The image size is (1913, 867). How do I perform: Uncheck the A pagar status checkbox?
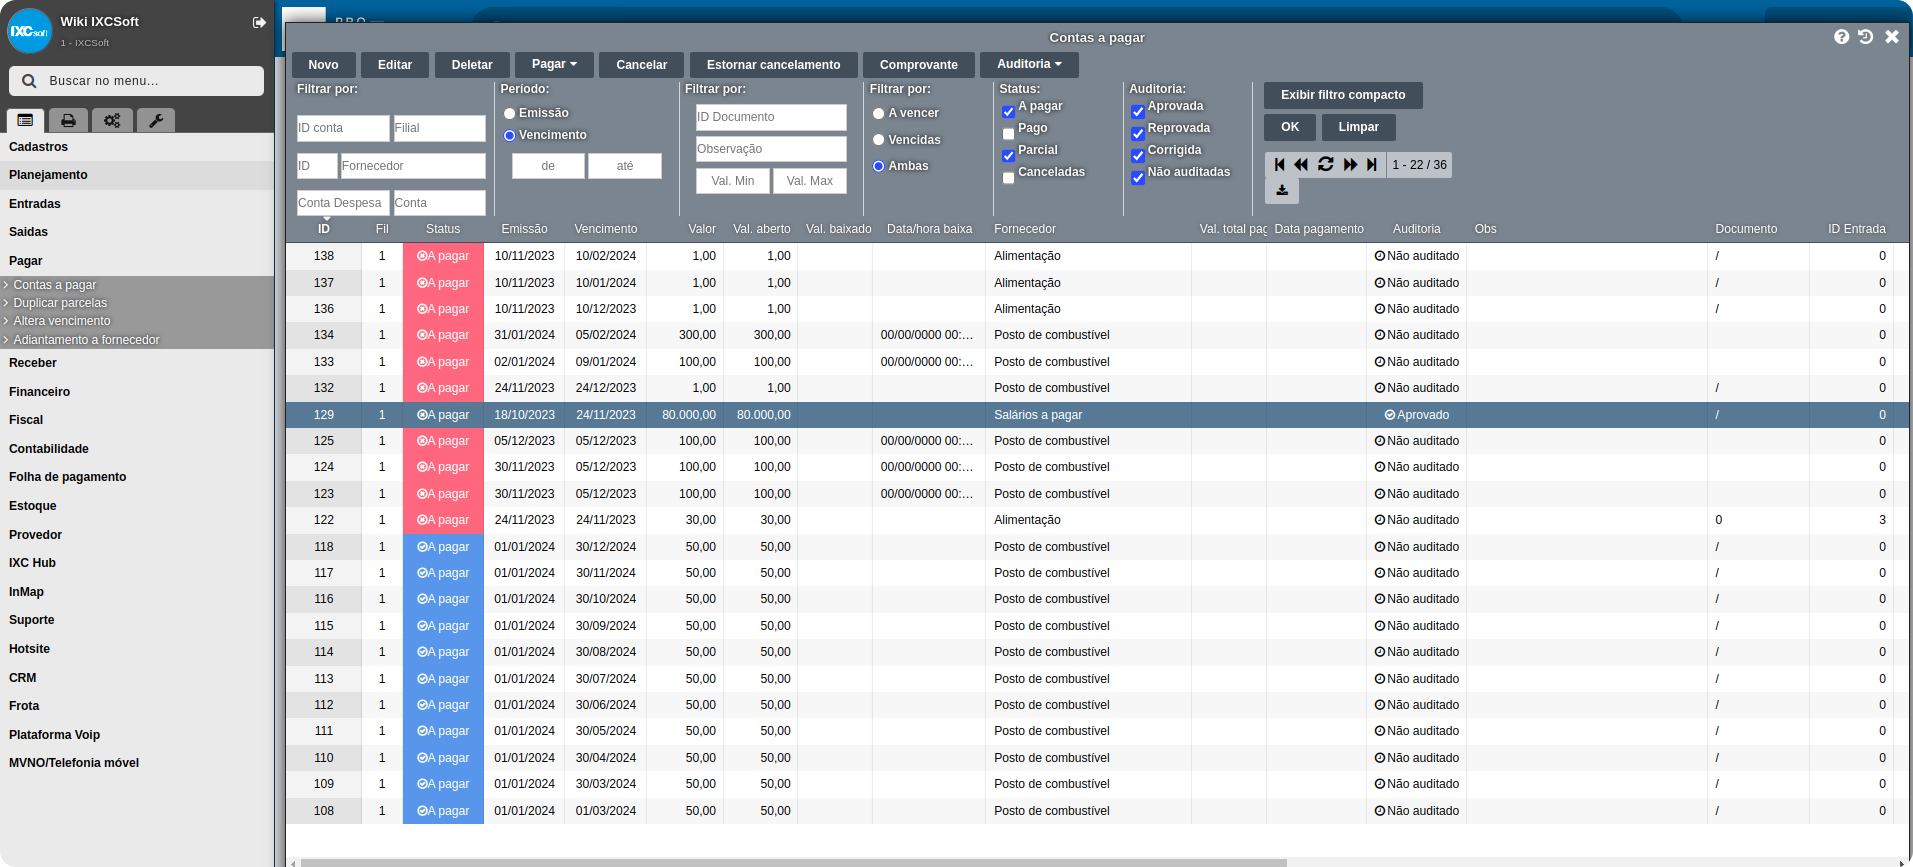click(1009, 112)
